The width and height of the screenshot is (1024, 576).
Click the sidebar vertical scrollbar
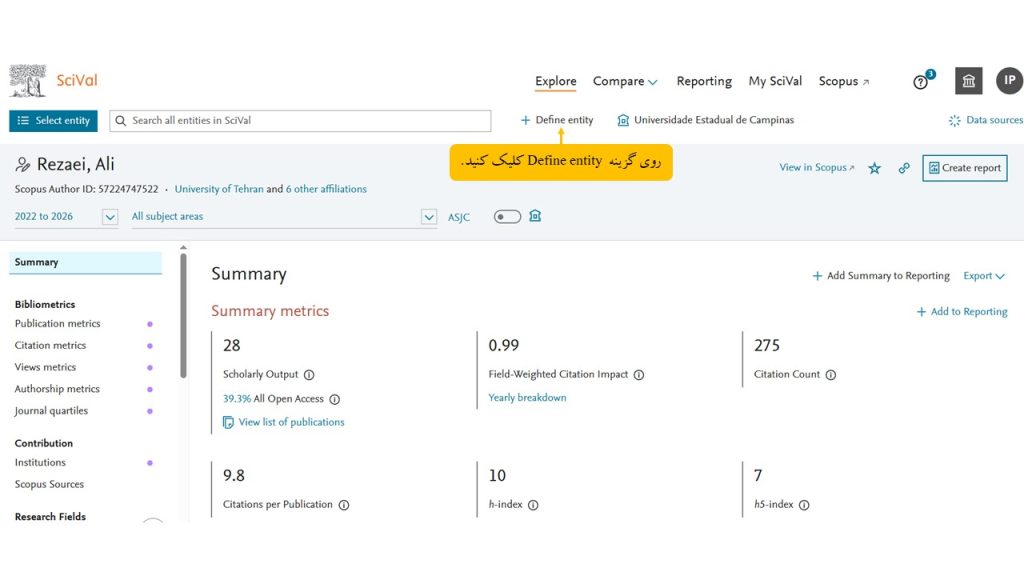pos(184,315)
